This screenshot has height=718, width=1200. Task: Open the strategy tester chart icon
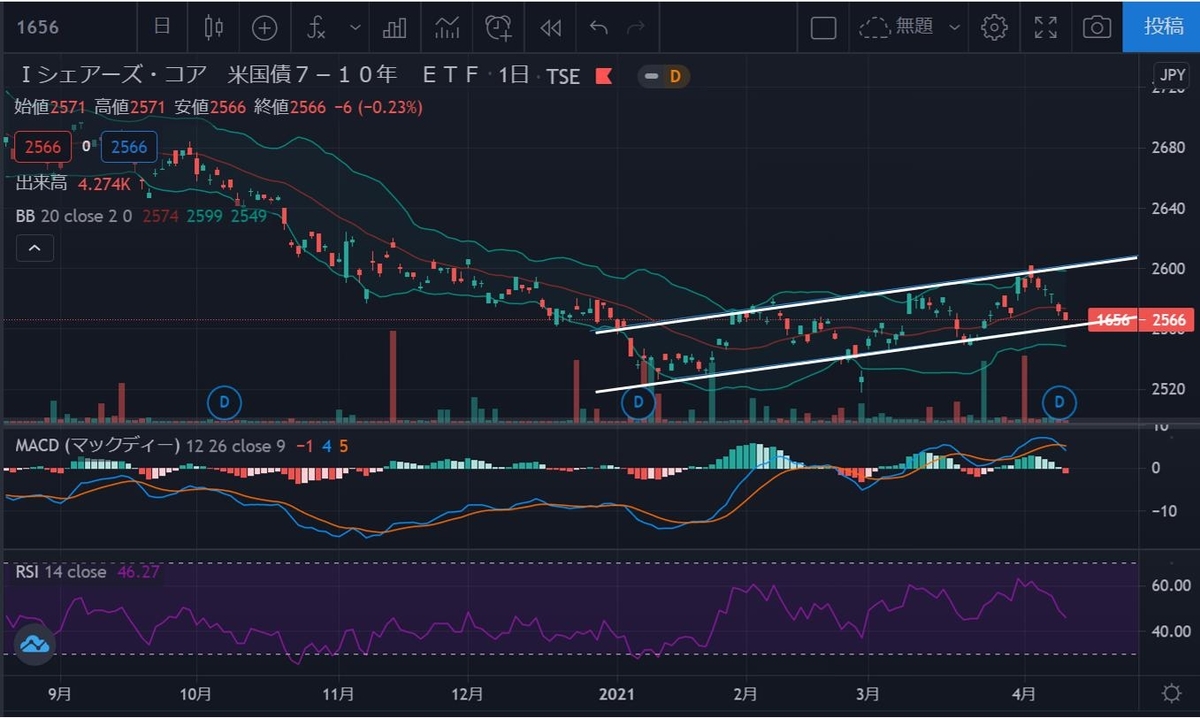[x=446, y=27]
